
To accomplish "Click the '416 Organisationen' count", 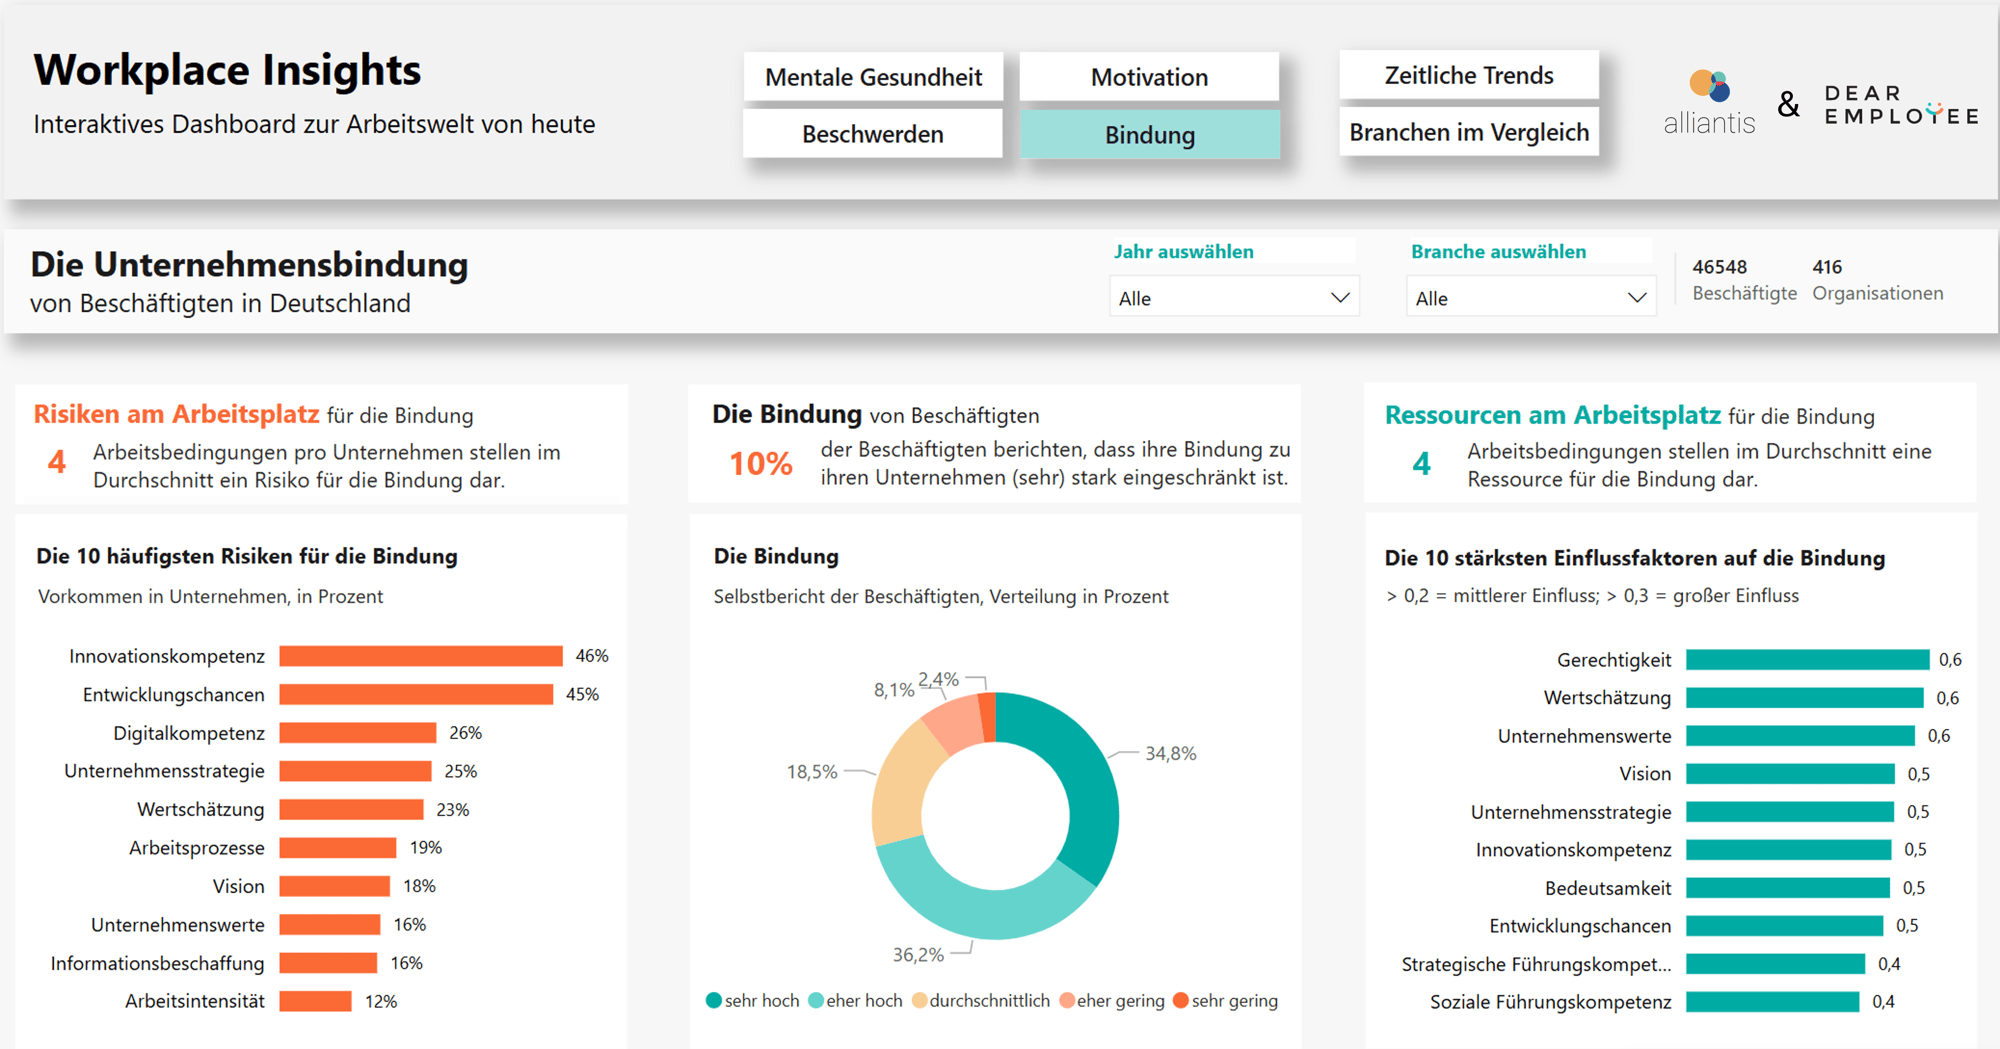I will (1877, 280).
